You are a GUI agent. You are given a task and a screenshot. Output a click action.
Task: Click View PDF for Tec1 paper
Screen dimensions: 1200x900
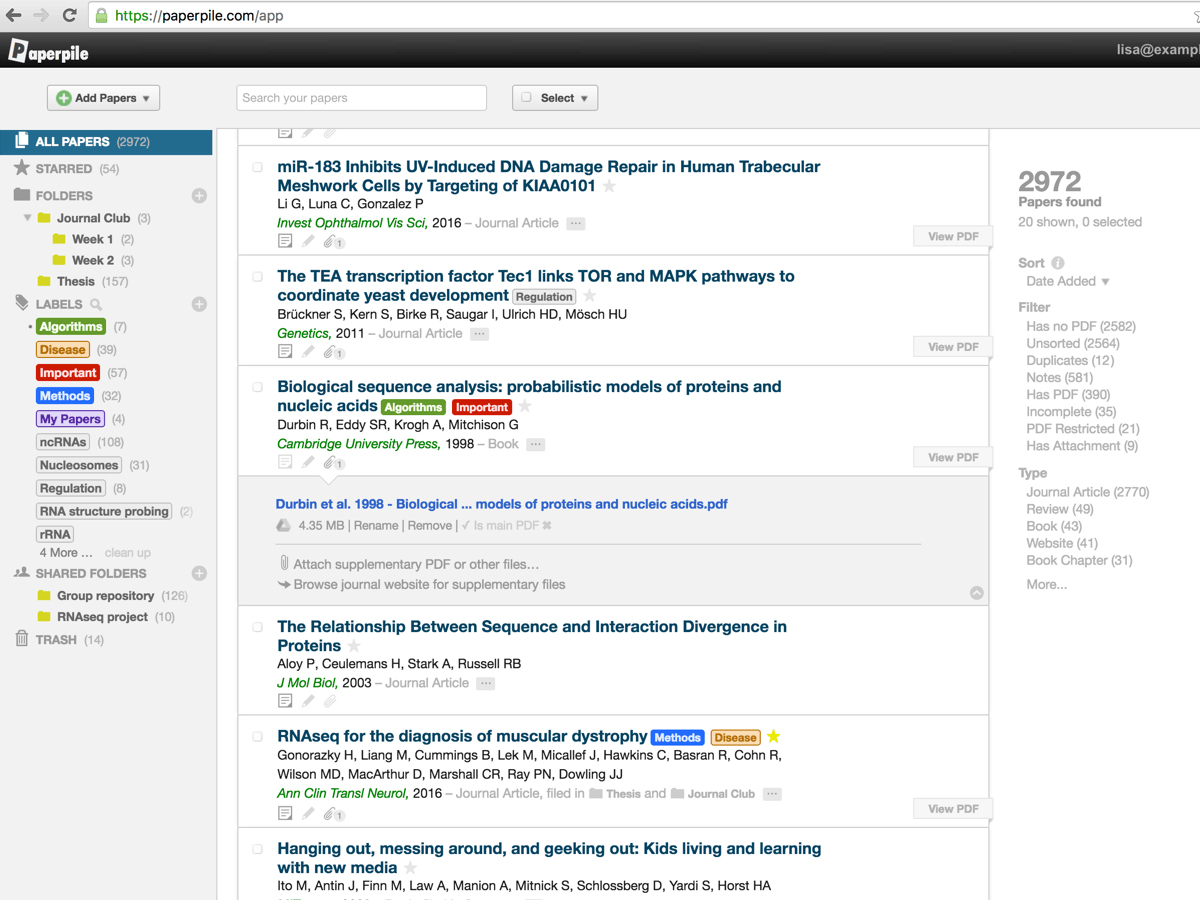(953, 347)
